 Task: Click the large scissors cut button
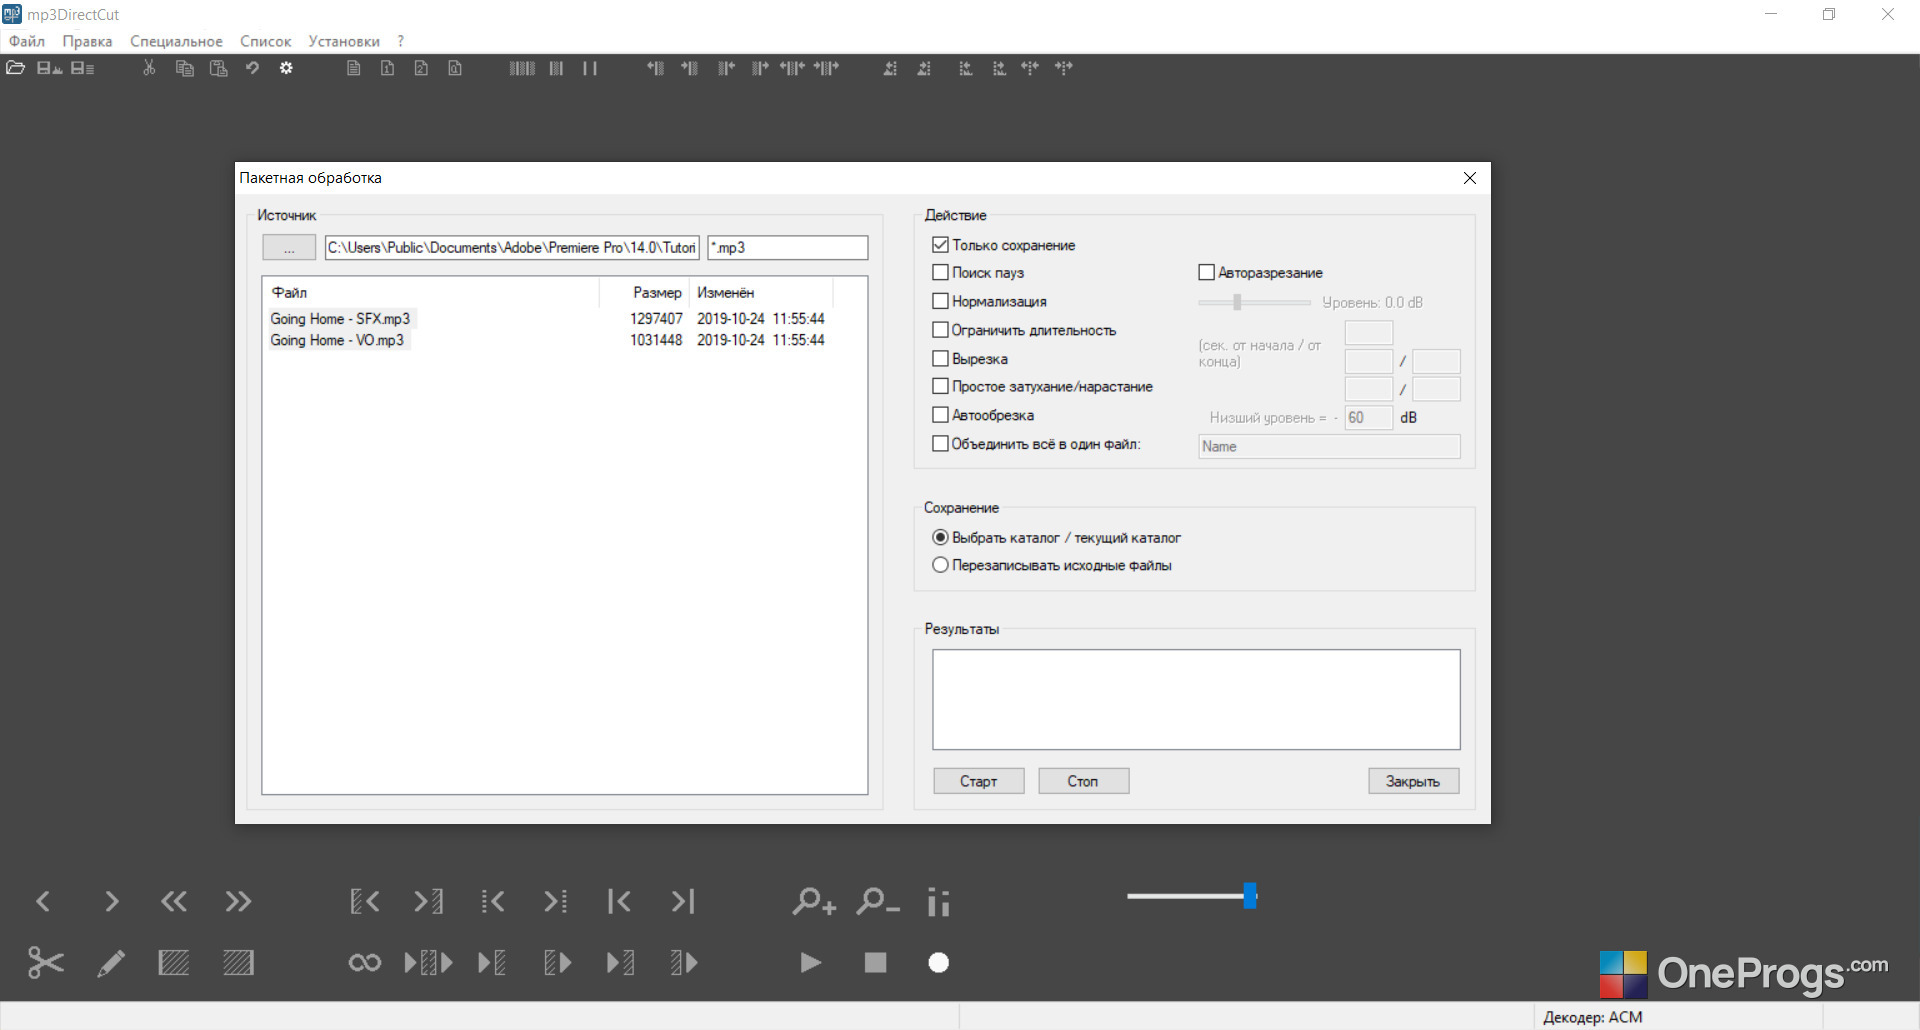coord(45,963)
